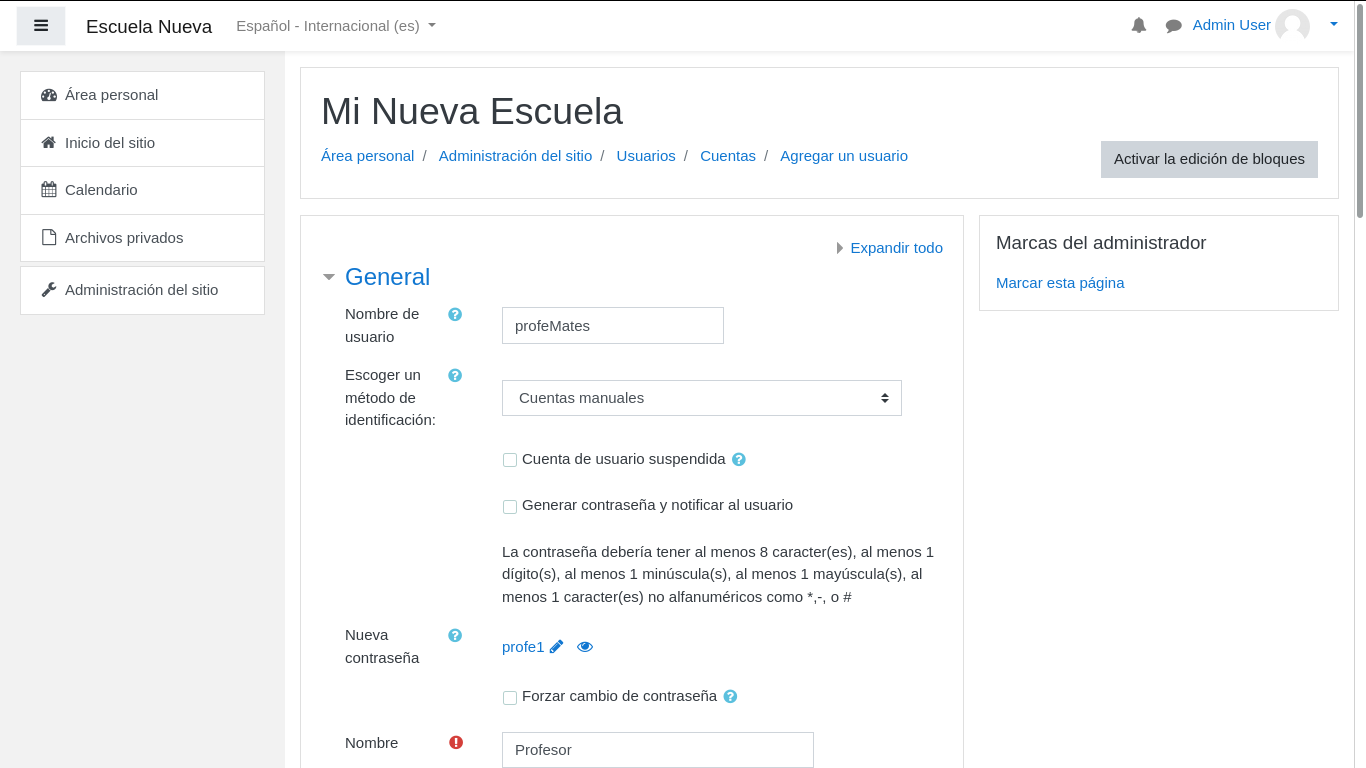Screen dimensions: 1366x768
Task: Go to Inicio del sitio in sidebar
Action: pyautogui.click(x=142, y=143)
